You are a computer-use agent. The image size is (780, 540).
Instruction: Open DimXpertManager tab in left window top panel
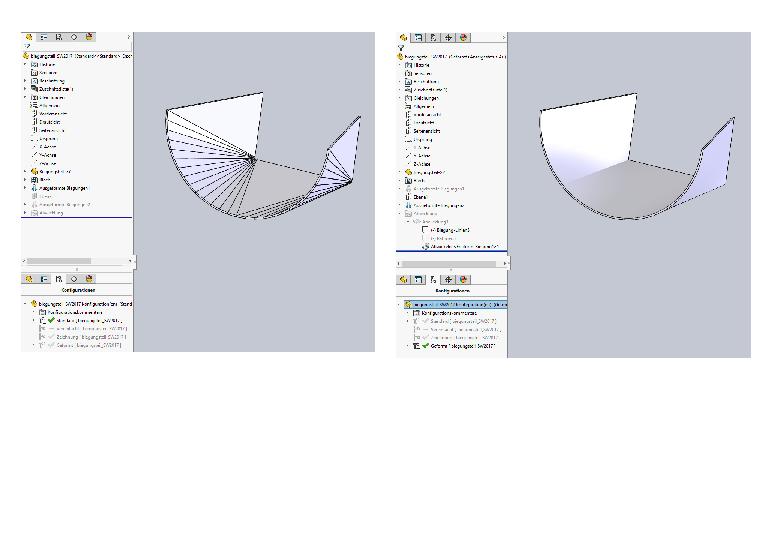click(x=74, y=37)
